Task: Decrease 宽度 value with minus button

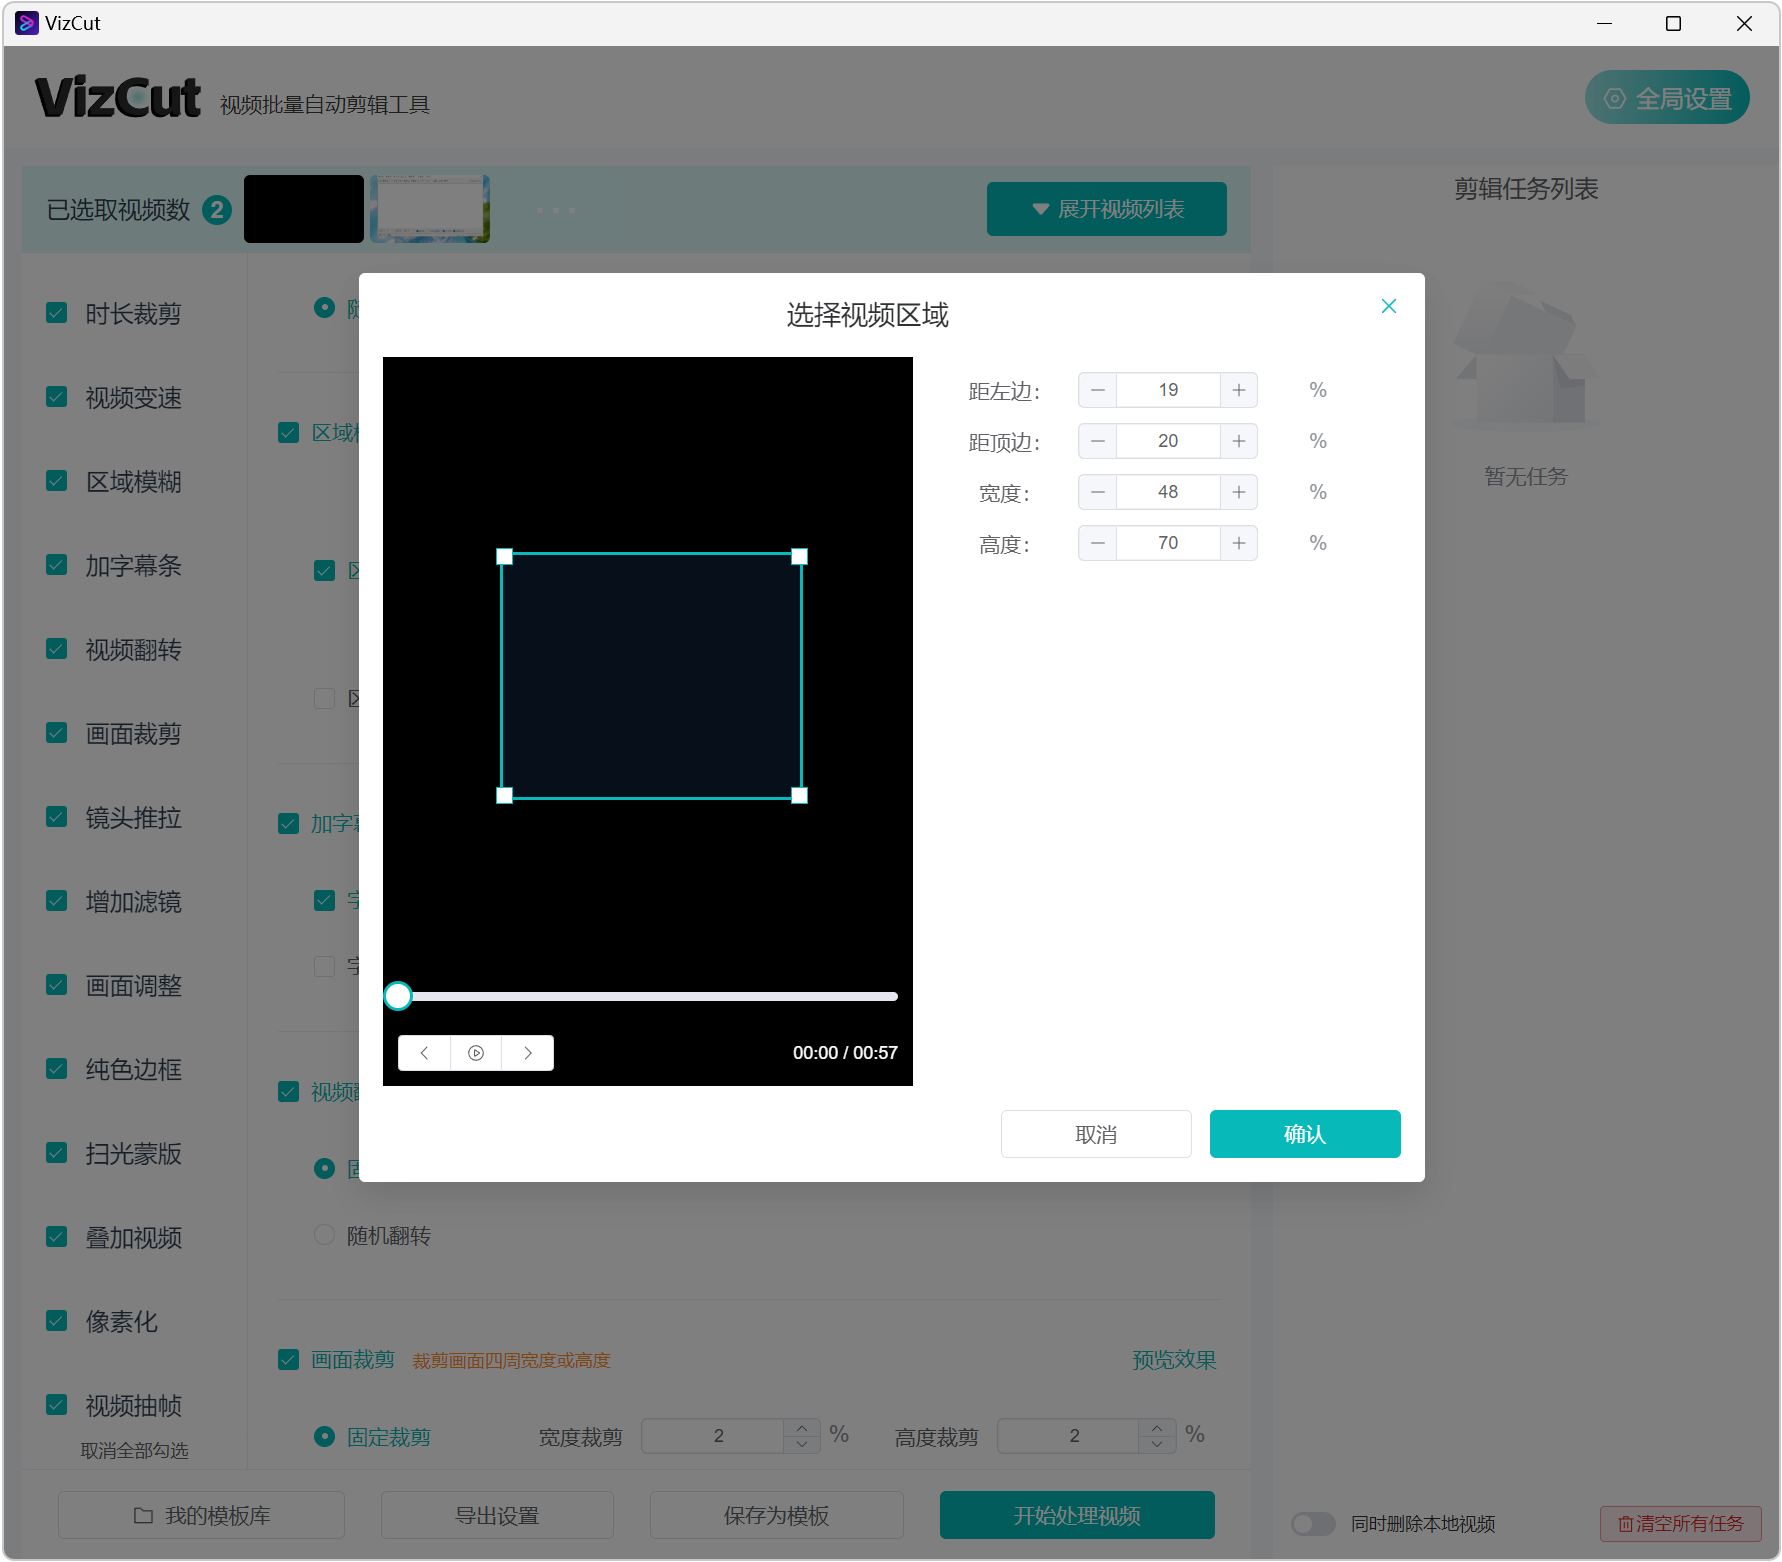Action: 1098,492
